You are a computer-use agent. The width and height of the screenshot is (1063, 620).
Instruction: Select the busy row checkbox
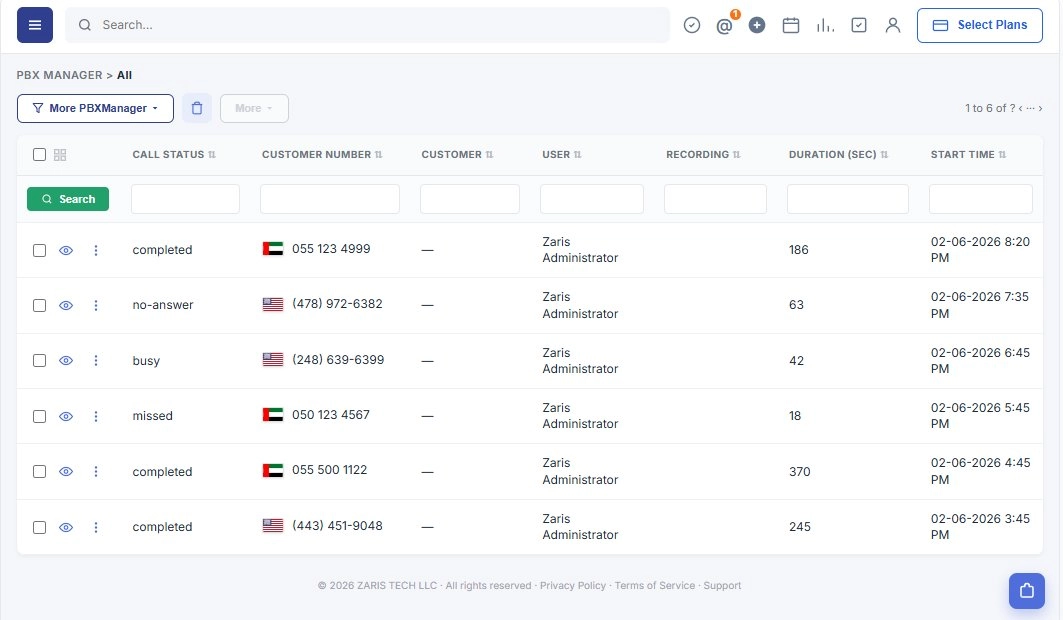(x=39, y=360)
